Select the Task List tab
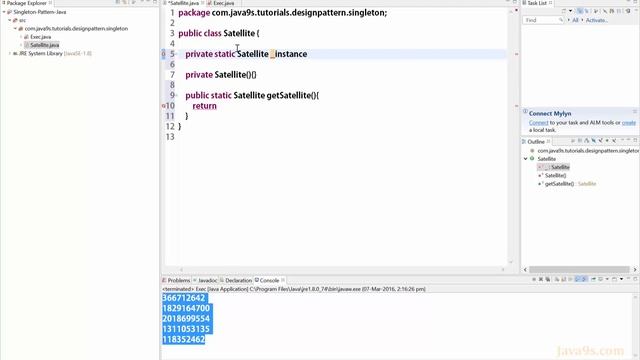Viewport: 640px width, 360px height. [536, 3]
